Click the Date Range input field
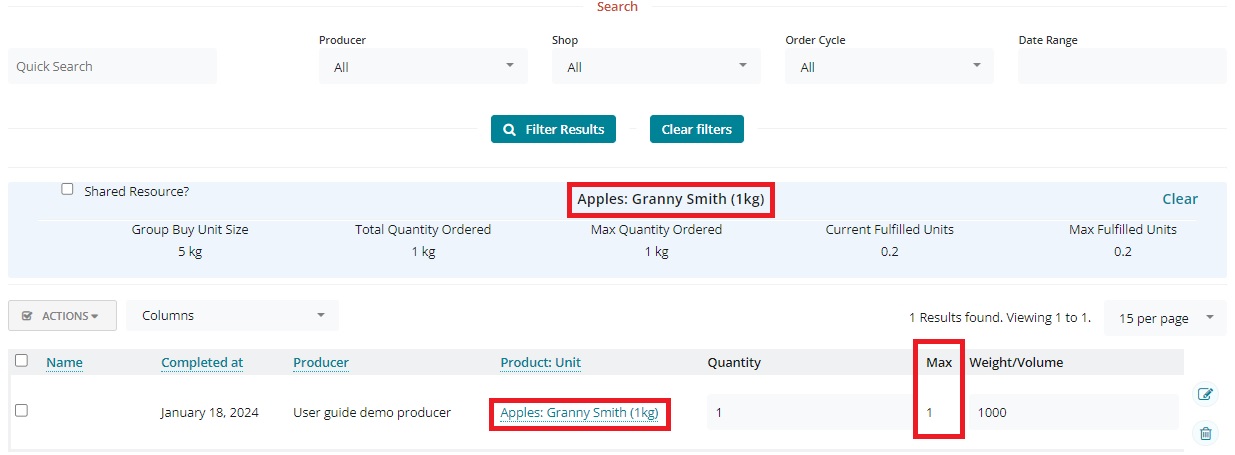This screenshot has height=455, width=1235. [x=1121, y=66]
